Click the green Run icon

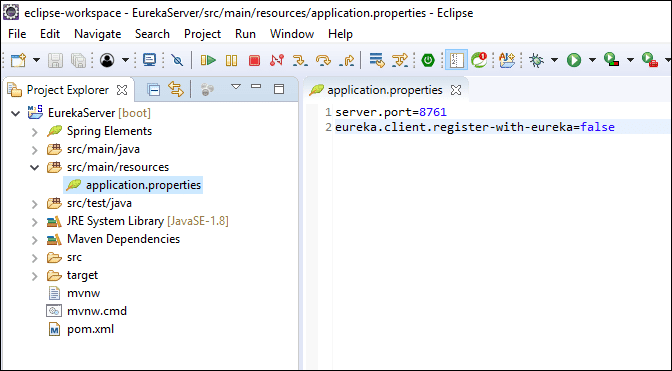coord(574,60)
